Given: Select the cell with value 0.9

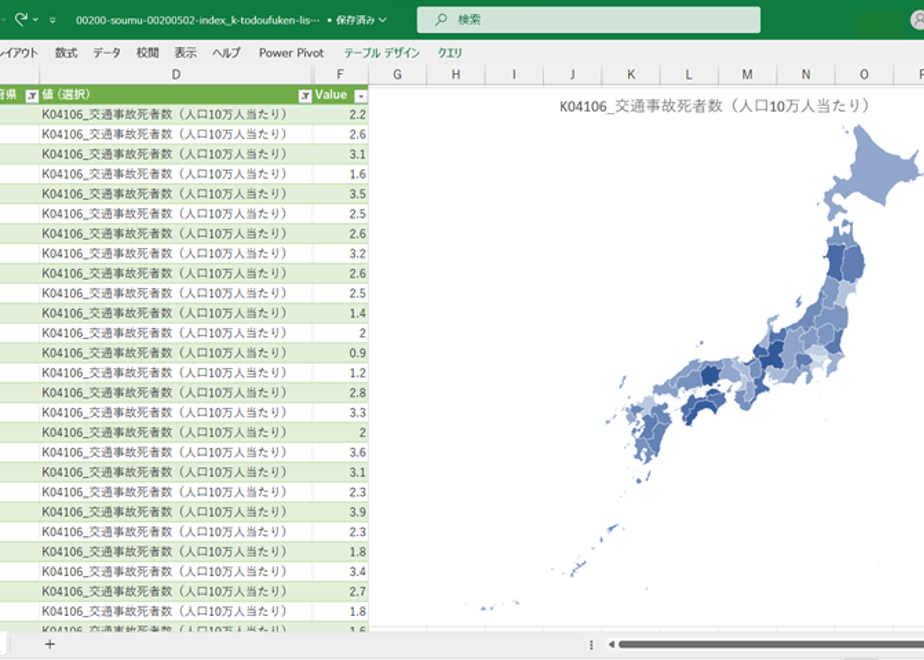Looking at the screenshot, I should (340, 353).
